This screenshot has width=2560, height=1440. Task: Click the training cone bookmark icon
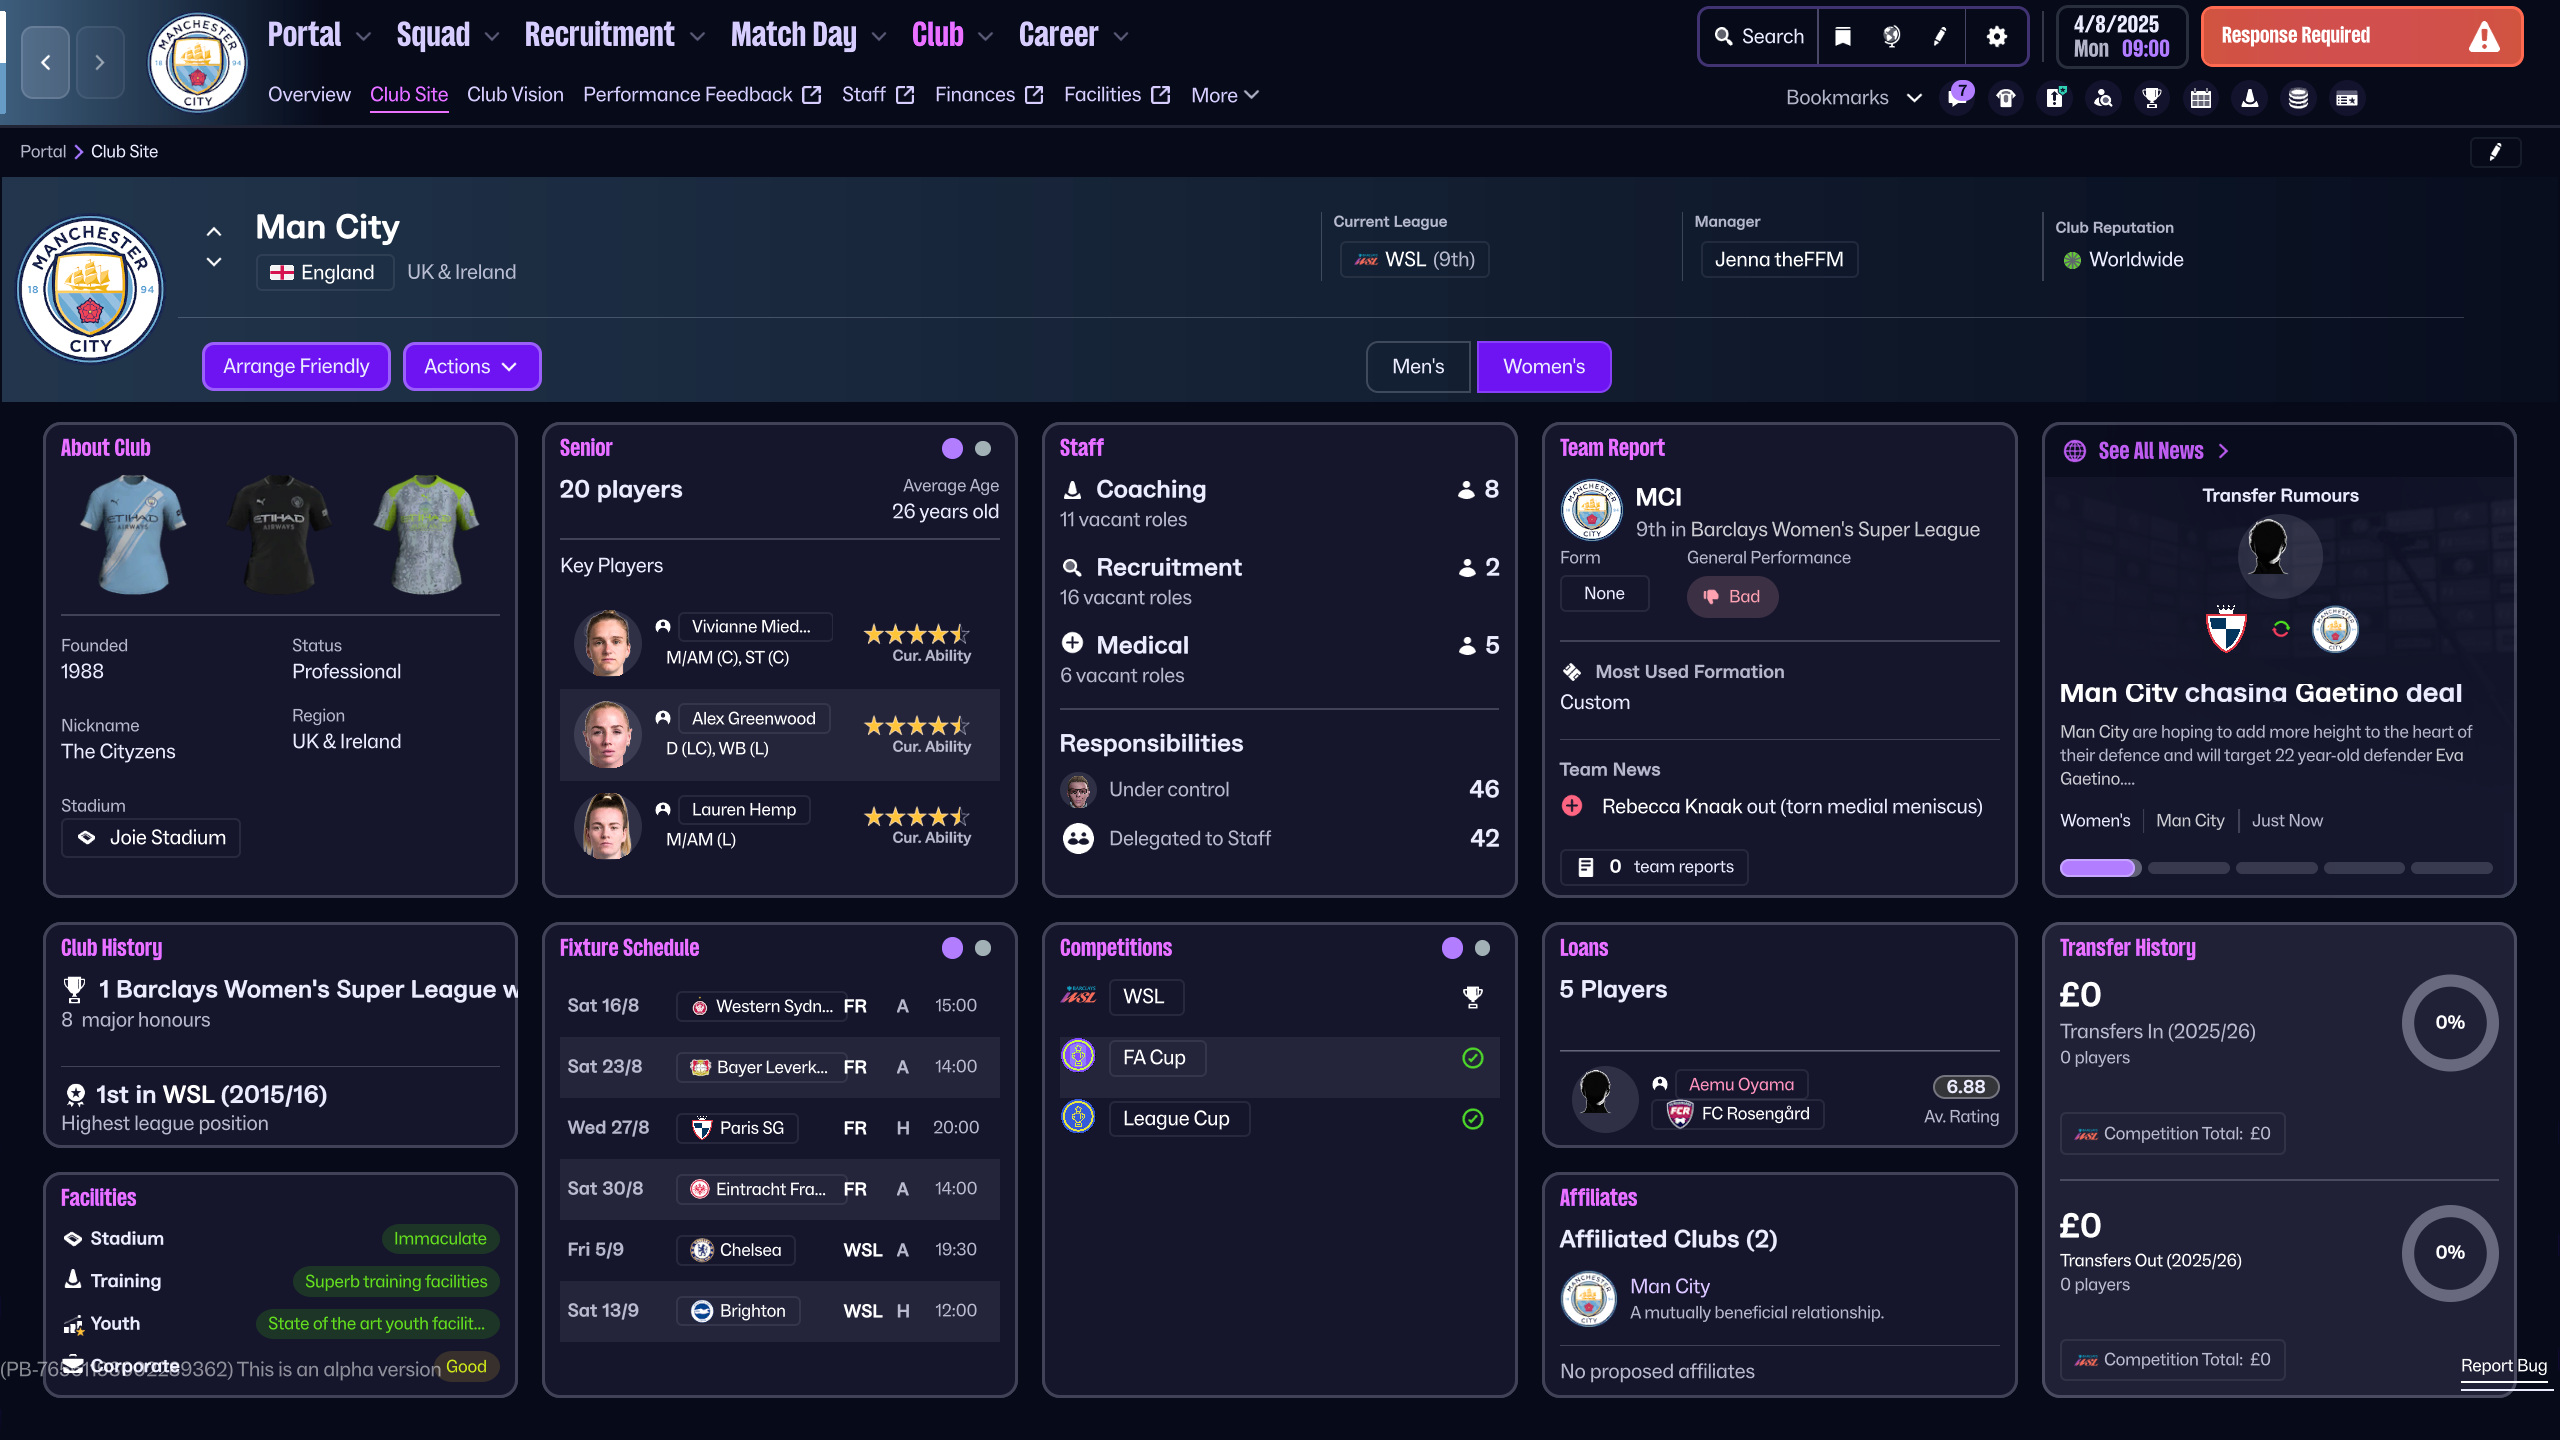coord(2250,98)
